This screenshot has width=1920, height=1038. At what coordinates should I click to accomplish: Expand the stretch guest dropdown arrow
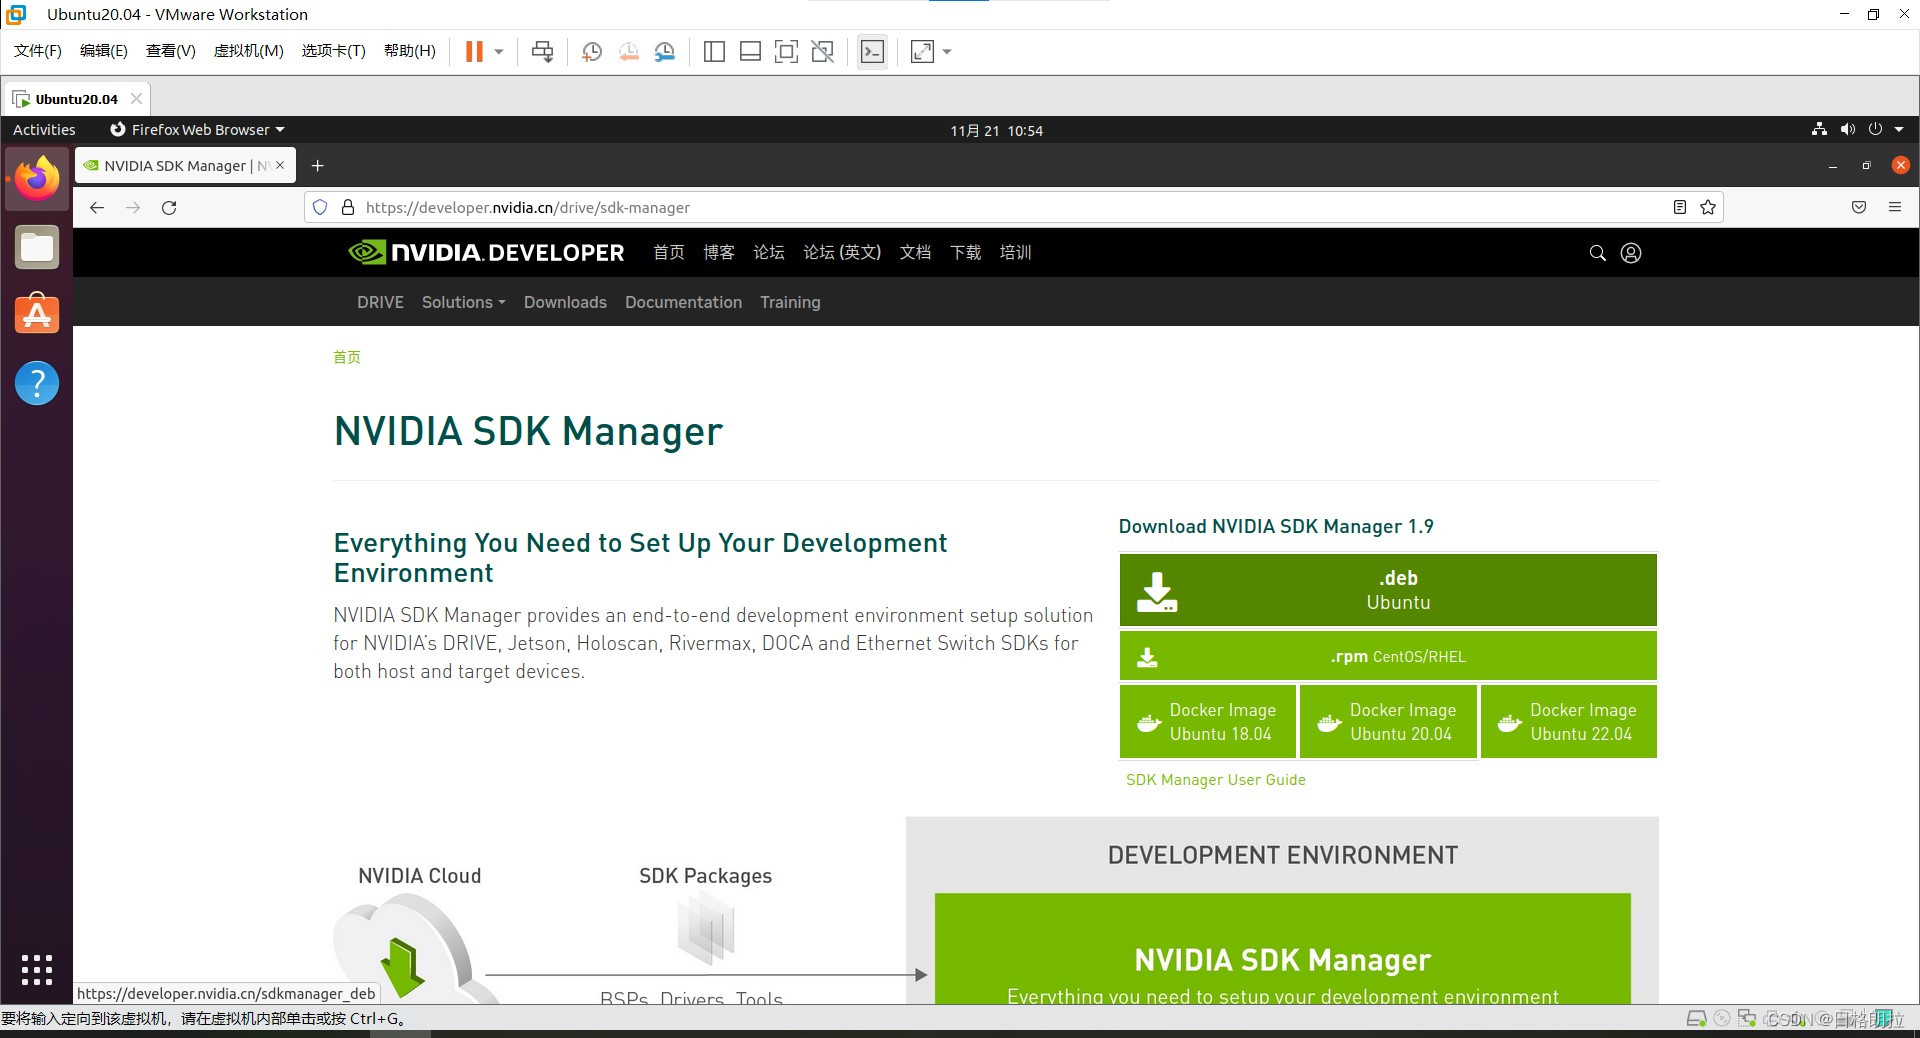click(x=947, y=51)
